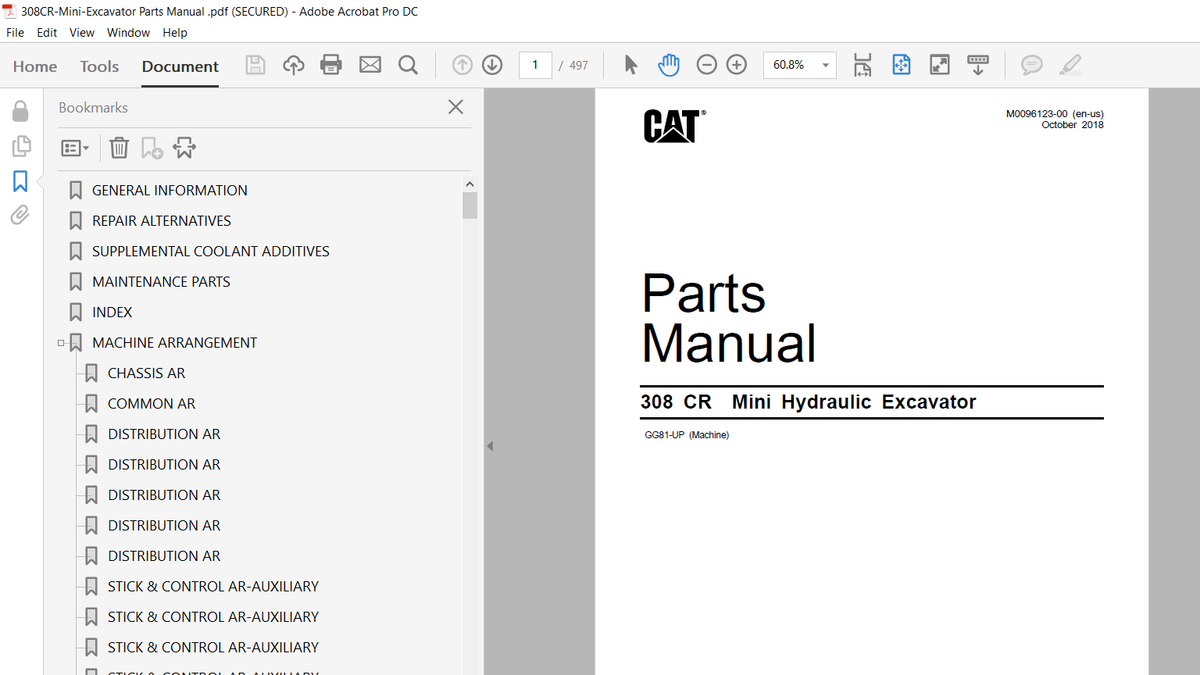Zoom in with plus icon
The width and height of the screenshot is (1200, 675).
click(x=737, y=65)
